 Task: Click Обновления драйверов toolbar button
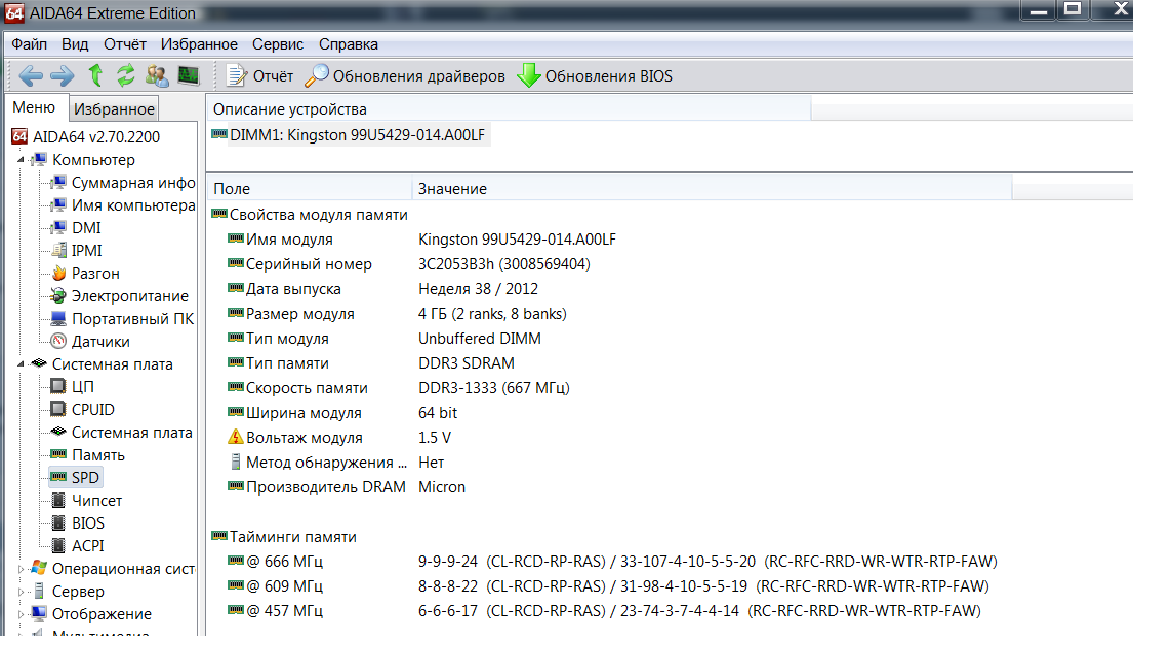(x=405, y=76)
